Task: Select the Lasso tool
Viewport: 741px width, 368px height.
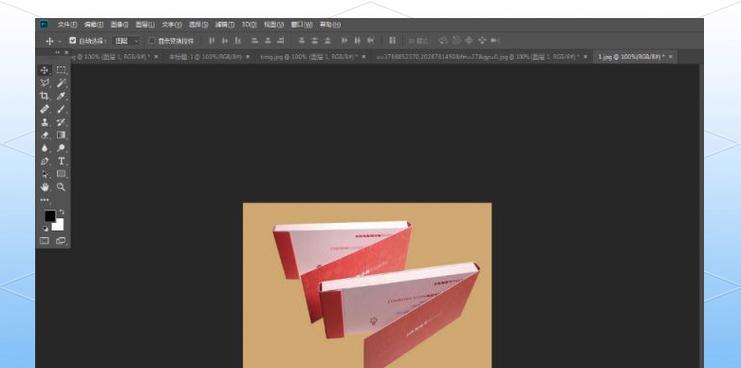Action: click(44, 83)
